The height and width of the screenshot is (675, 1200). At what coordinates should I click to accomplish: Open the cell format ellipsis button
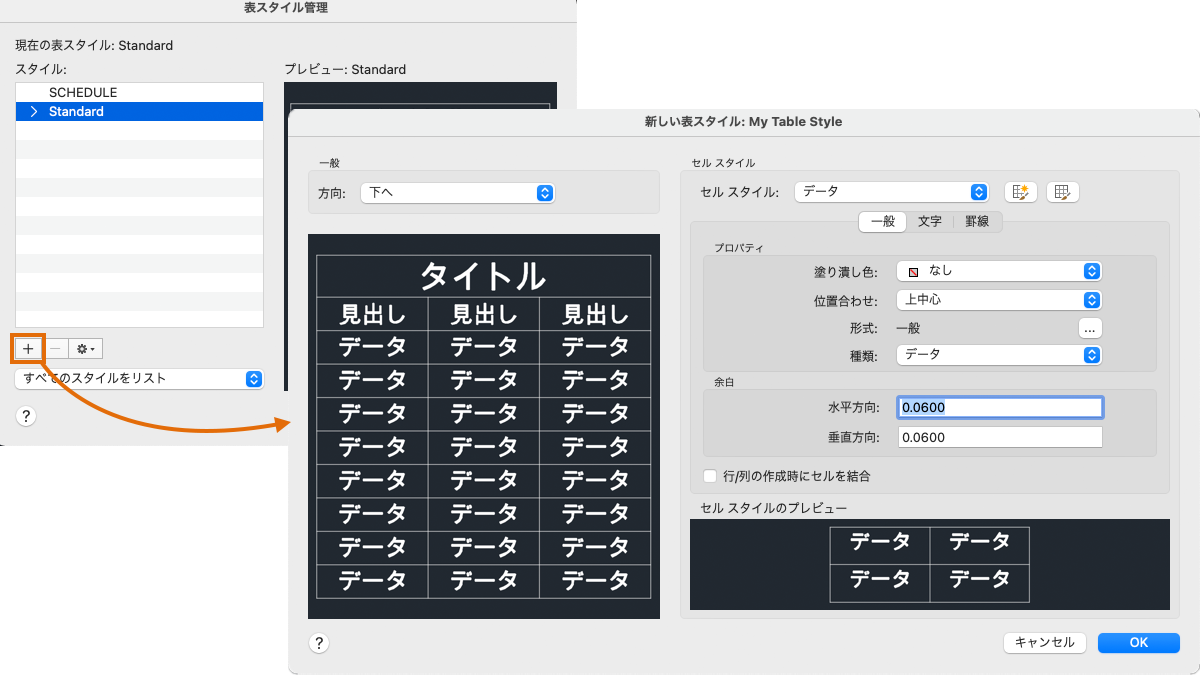point(1090,327)
